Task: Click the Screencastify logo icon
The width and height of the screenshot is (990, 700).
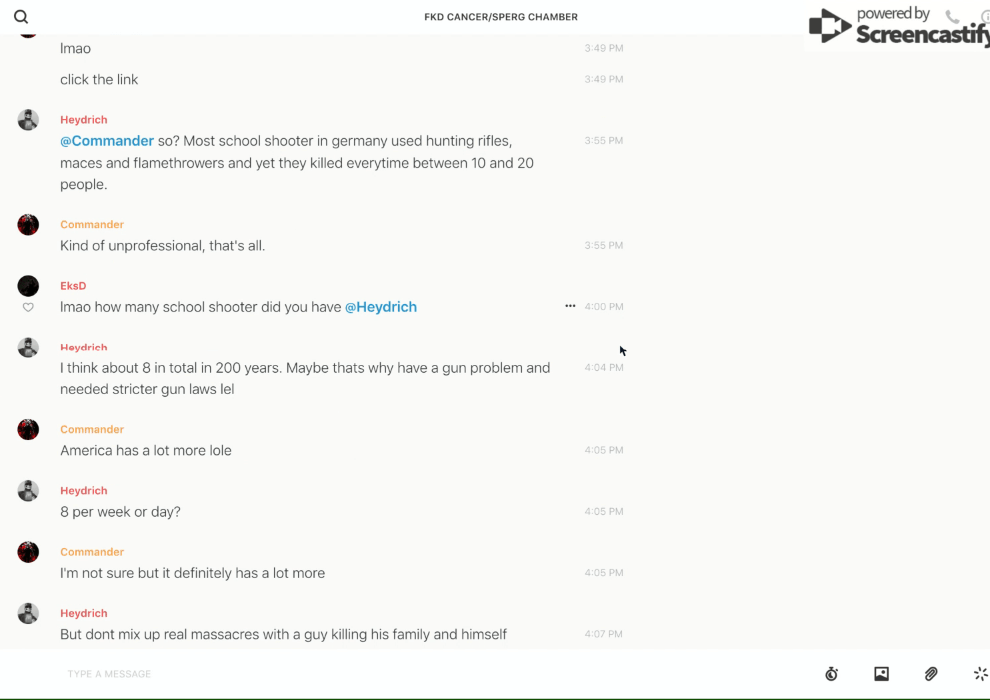Action: pos(829,26)
